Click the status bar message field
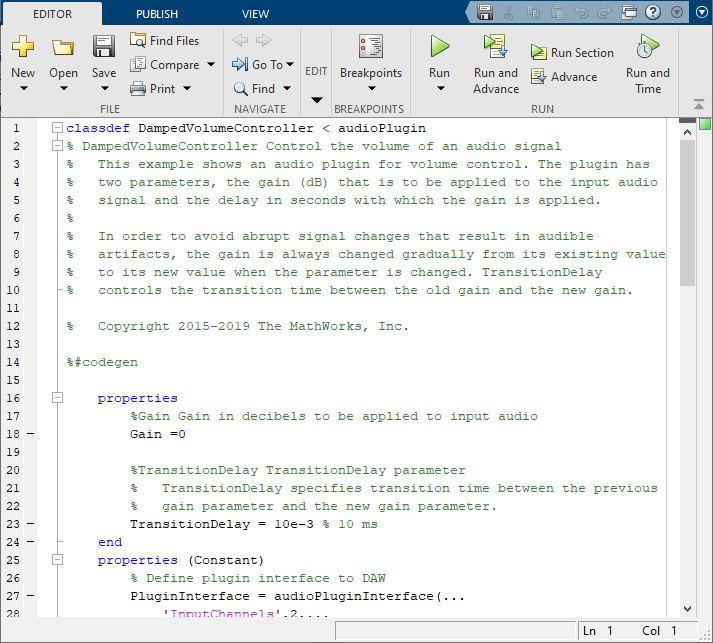Image resolution: width=713 pixels, height=643 pixels. [456, 631]
